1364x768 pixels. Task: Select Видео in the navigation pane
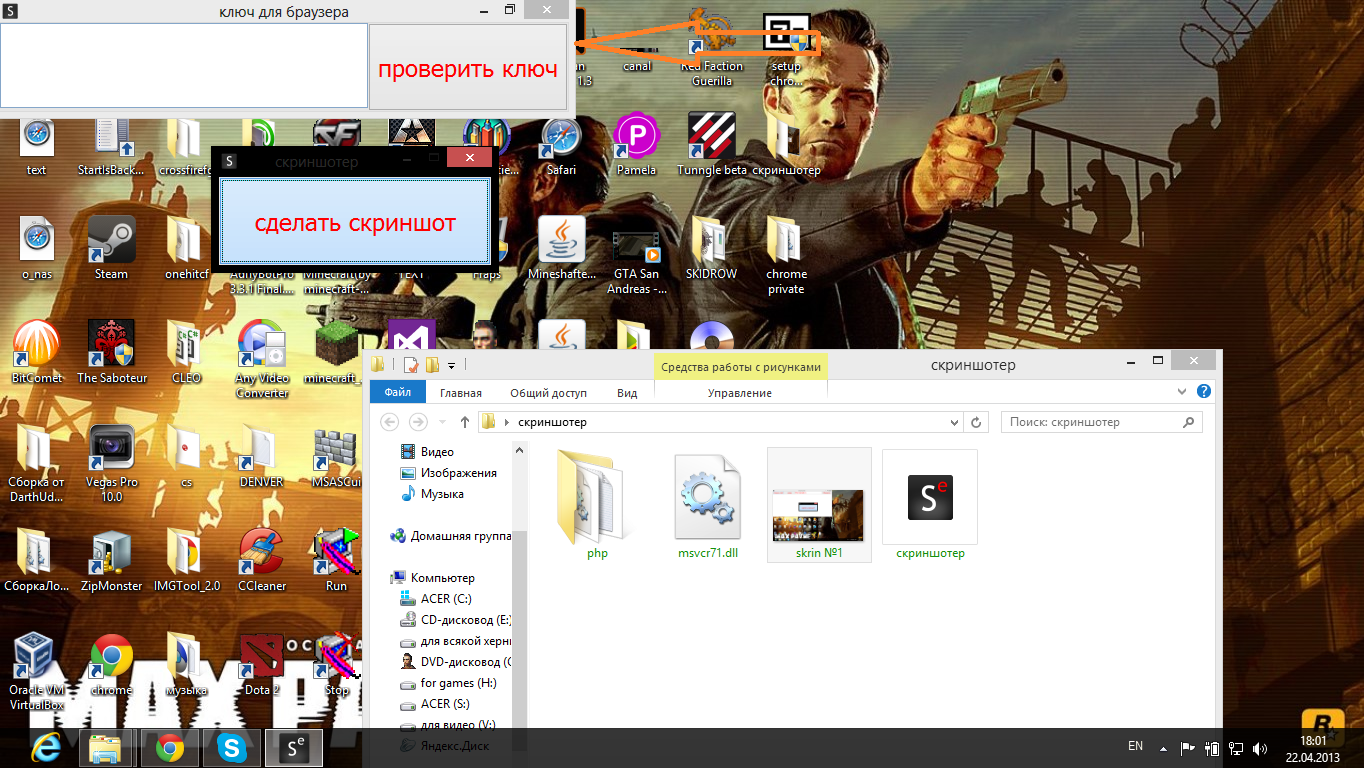427,452
